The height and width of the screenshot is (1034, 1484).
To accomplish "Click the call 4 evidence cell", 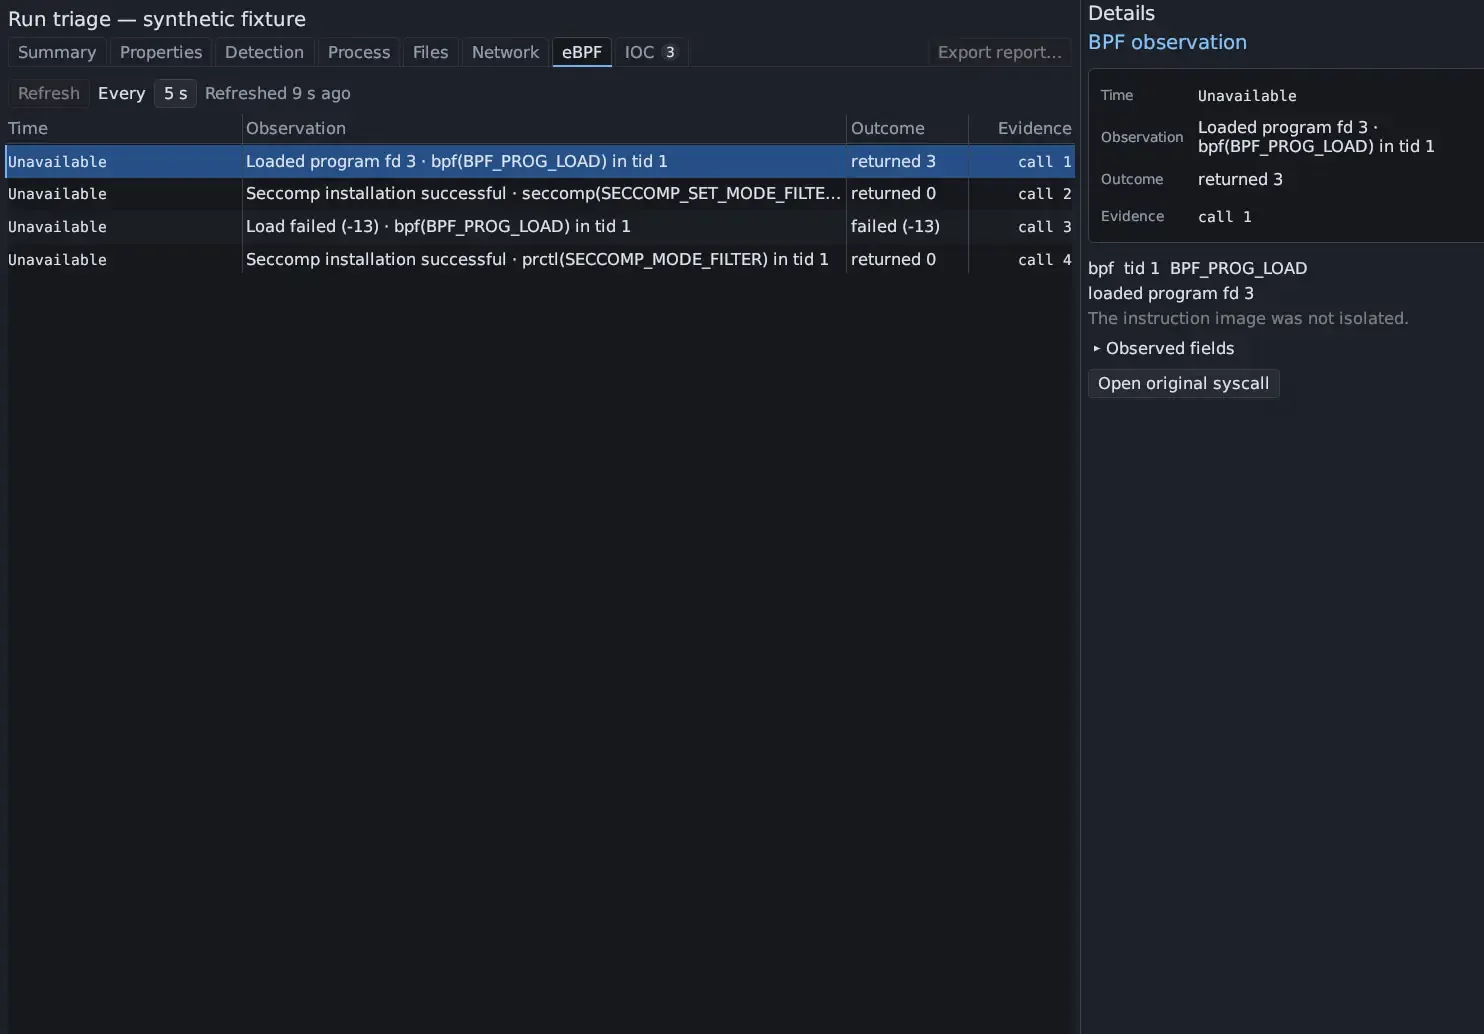I will tap(1044, 260).
